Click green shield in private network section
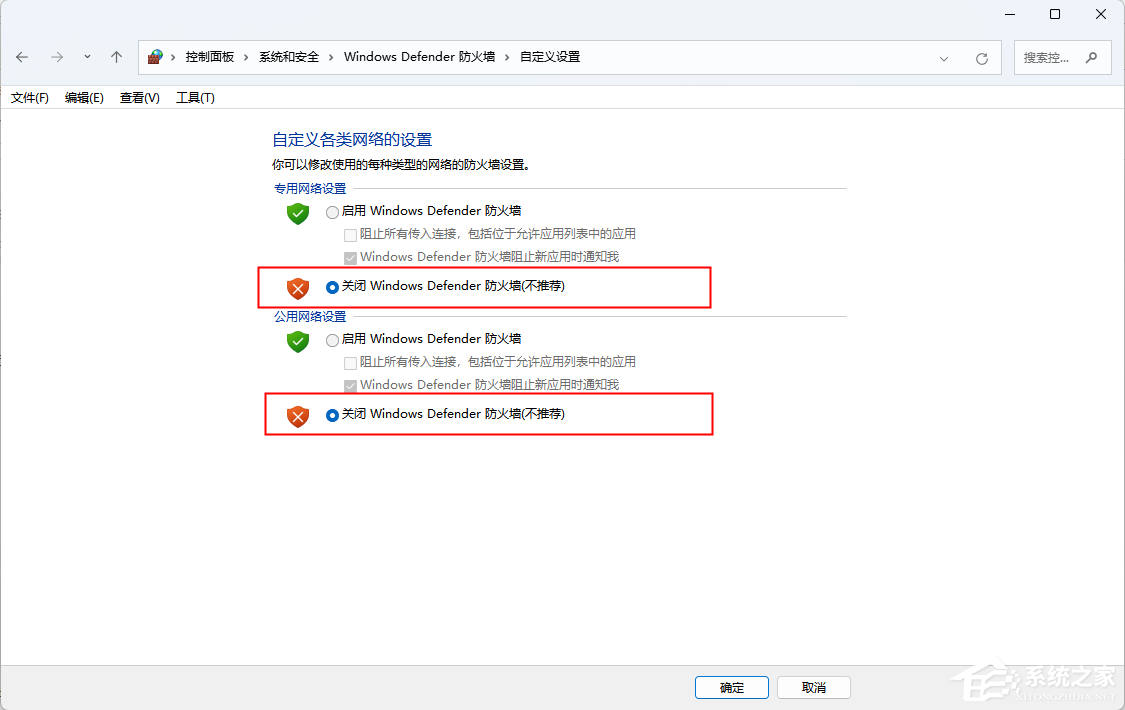Screen dimensions: 1125x710 (x=298, y=214)
